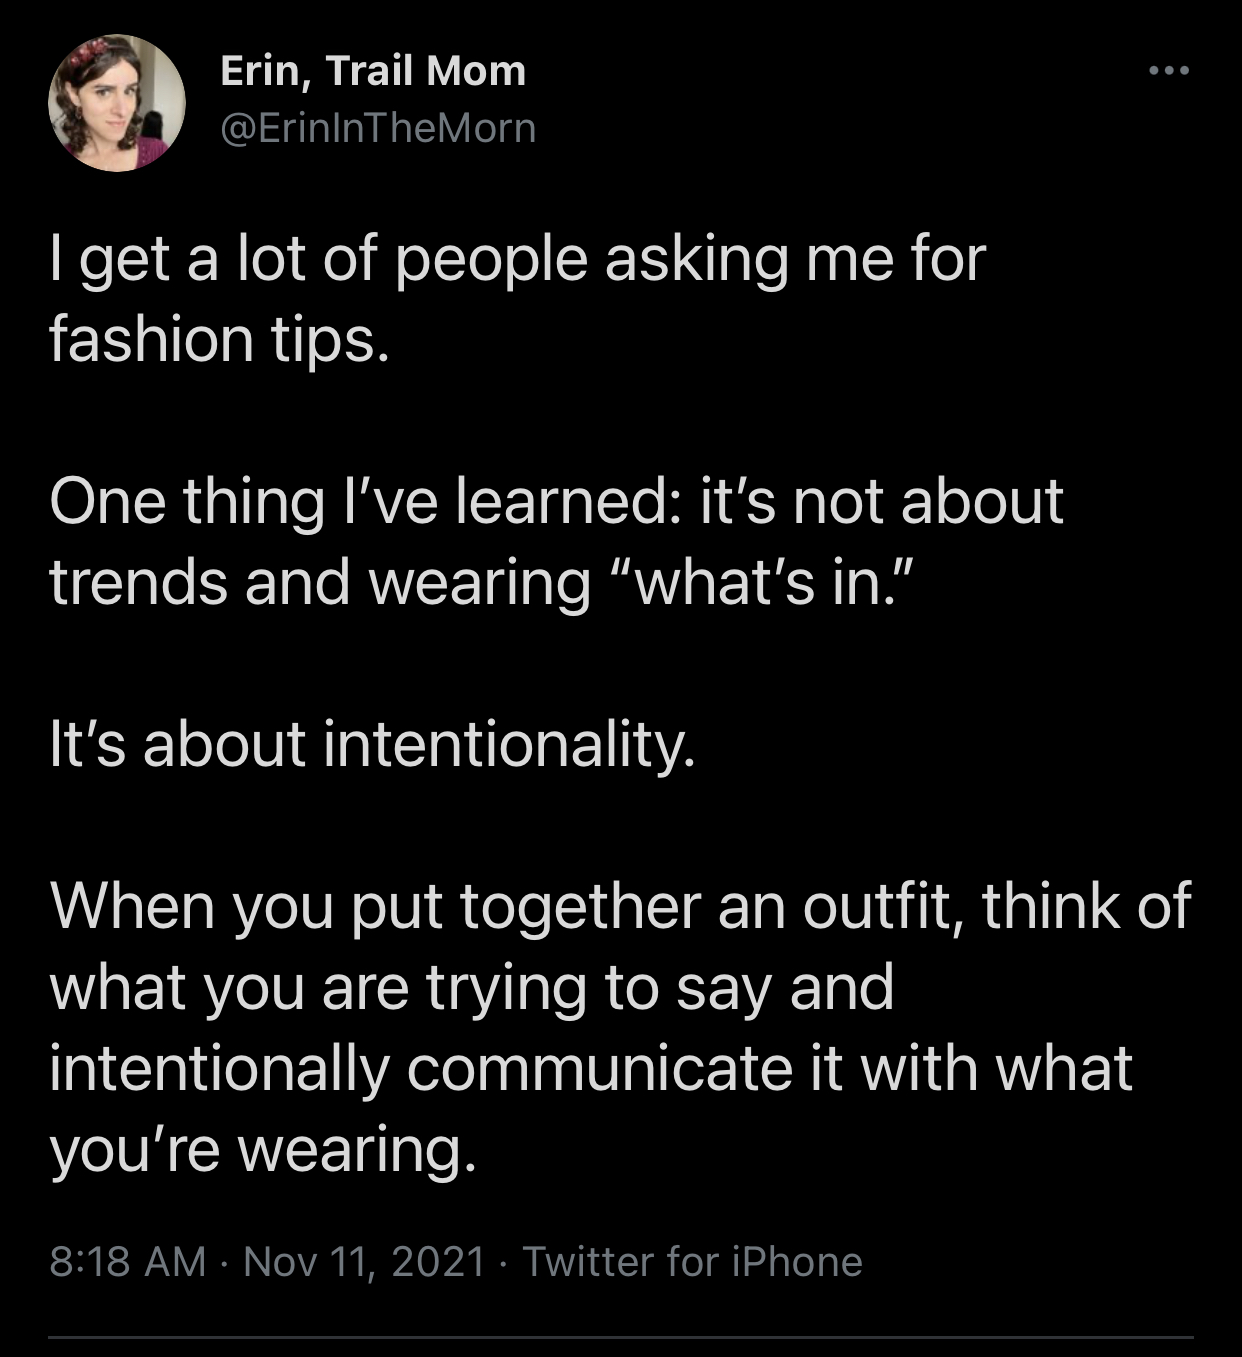Visit the @ErinInTheMorn handle link
Image resolution: width=1242 pixels, height=1357 pixels.
(x=378, y=128)
